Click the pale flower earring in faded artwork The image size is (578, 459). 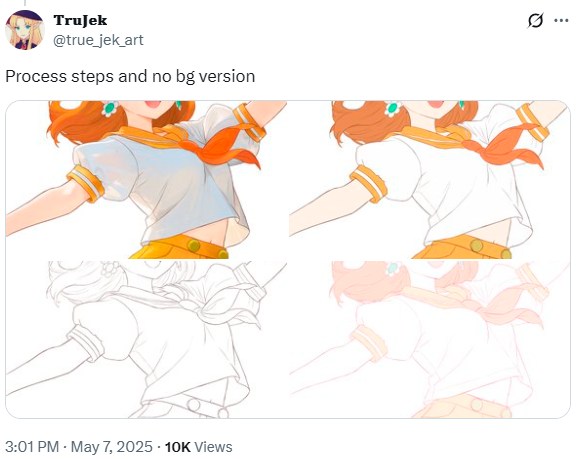click(394, 268)
